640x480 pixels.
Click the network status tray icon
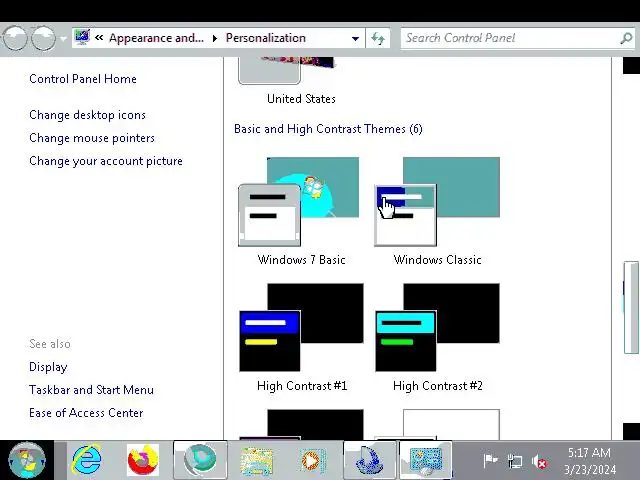tap(515, 461)
